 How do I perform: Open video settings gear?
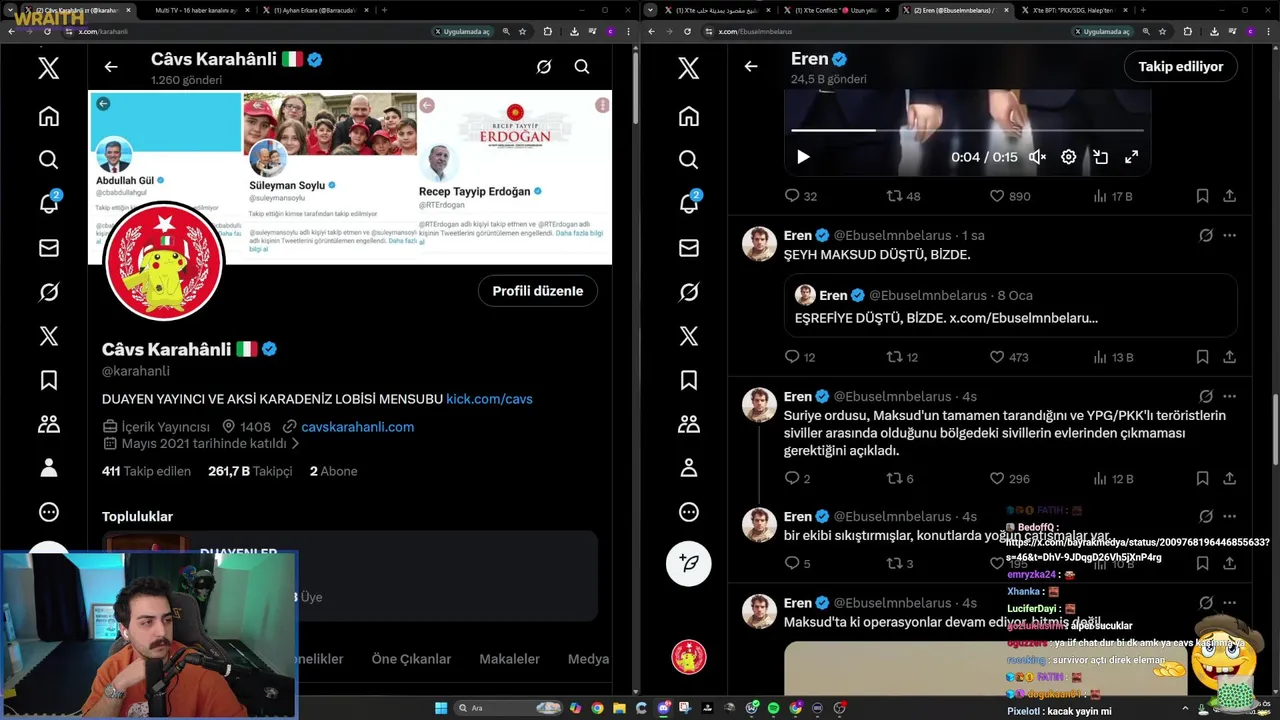(1069, 157)
